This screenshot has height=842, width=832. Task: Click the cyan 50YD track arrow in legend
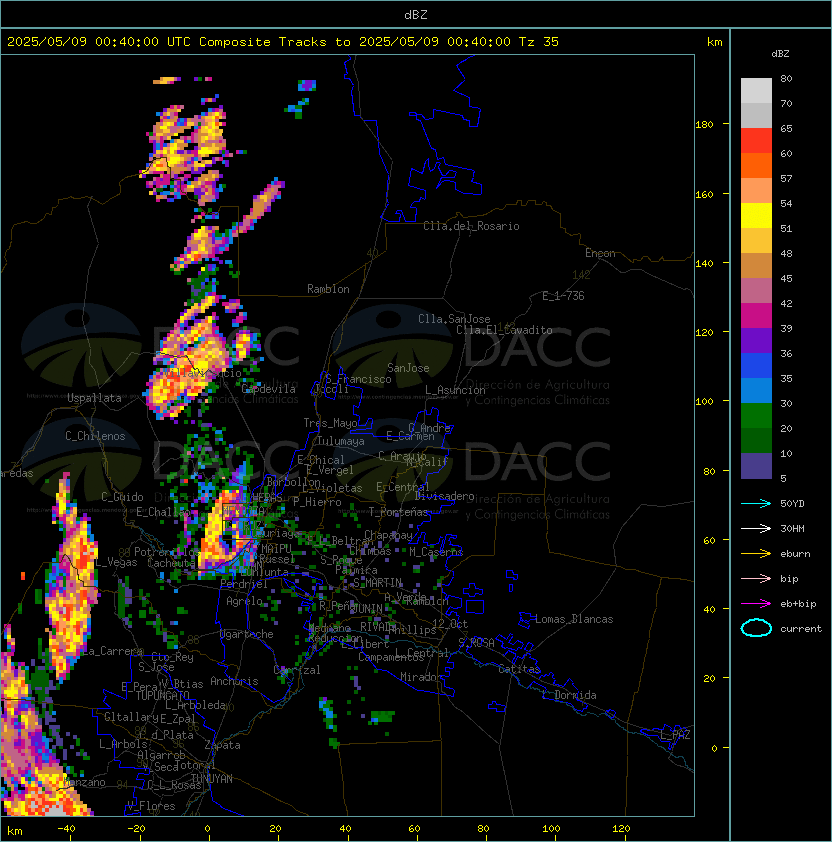tap(756, 503)
